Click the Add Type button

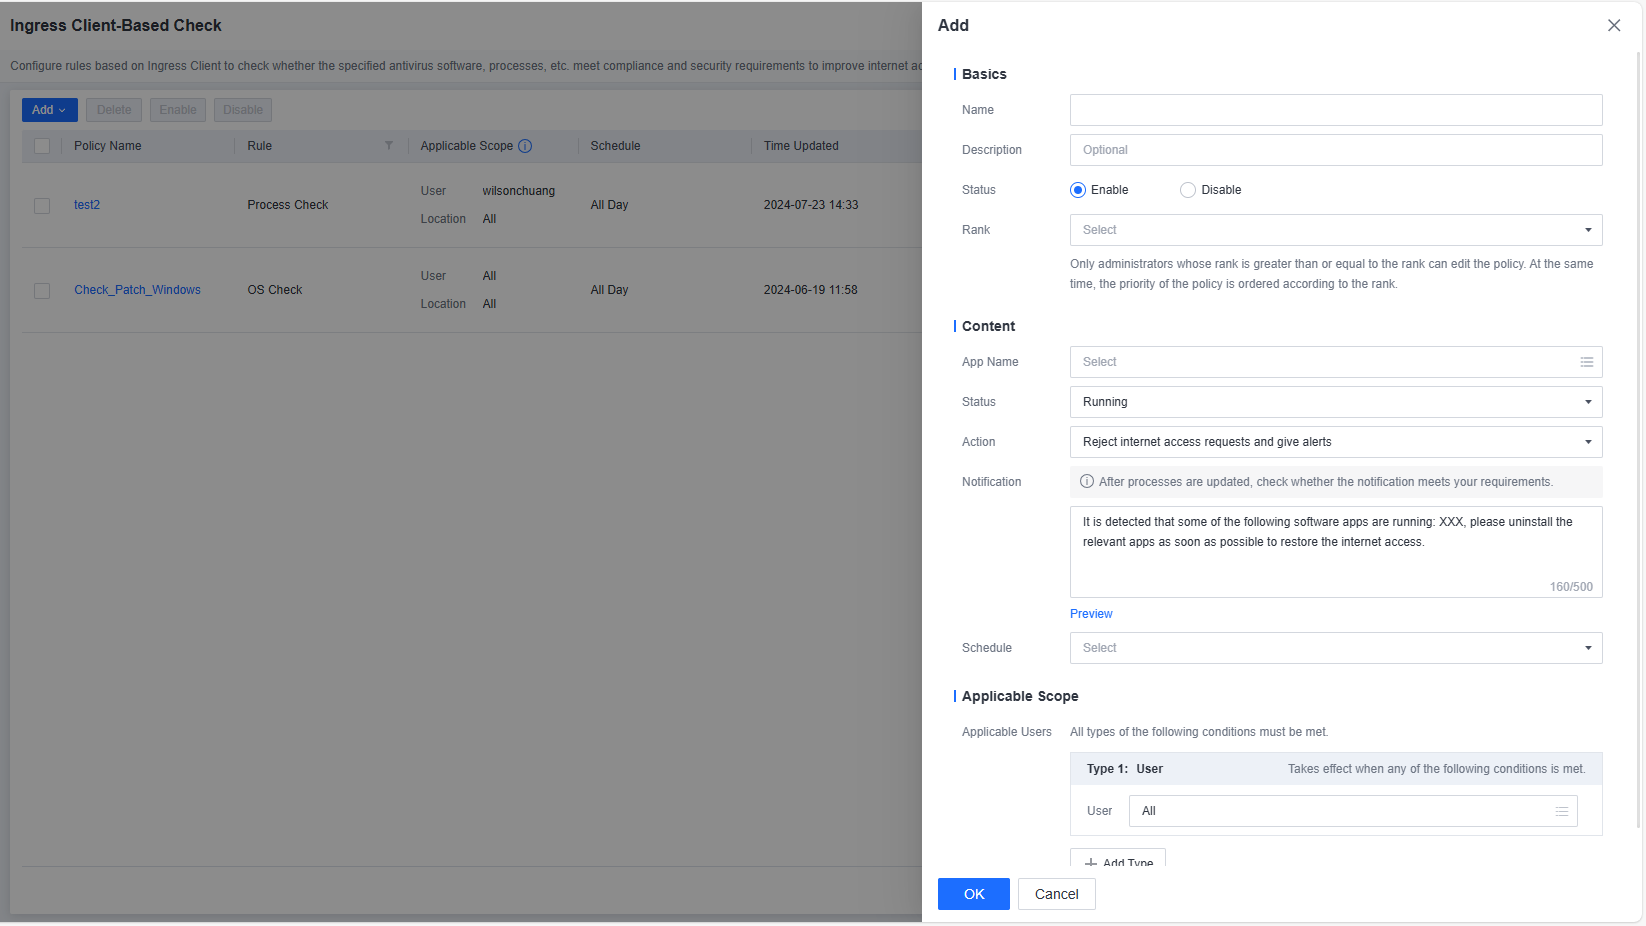[x=1118, y=858]
